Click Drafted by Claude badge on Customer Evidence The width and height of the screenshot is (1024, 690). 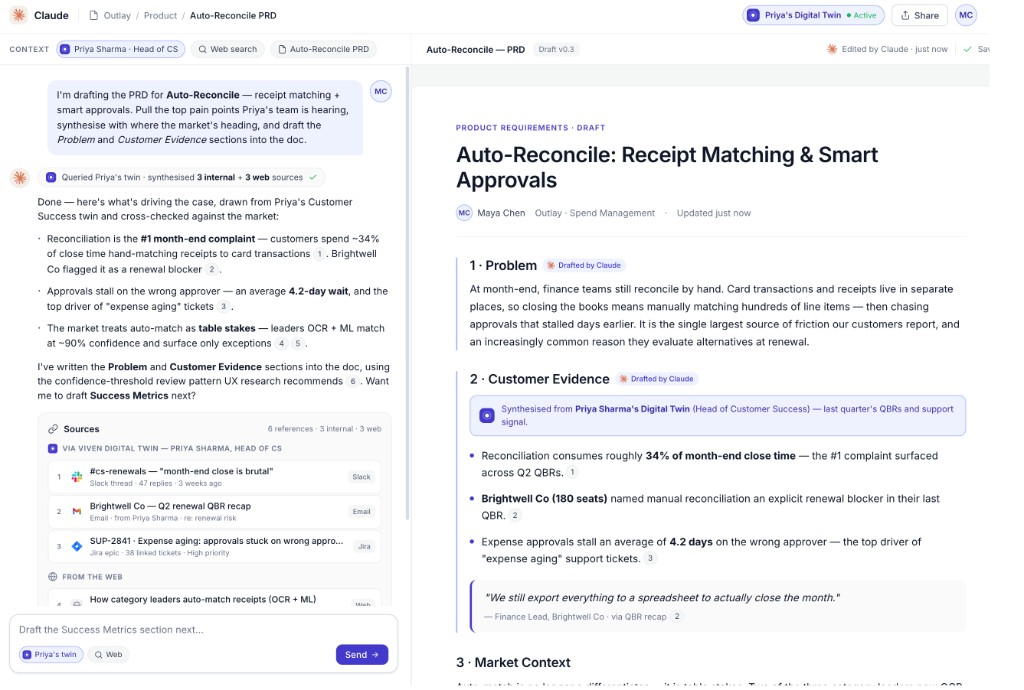[657, 379]
